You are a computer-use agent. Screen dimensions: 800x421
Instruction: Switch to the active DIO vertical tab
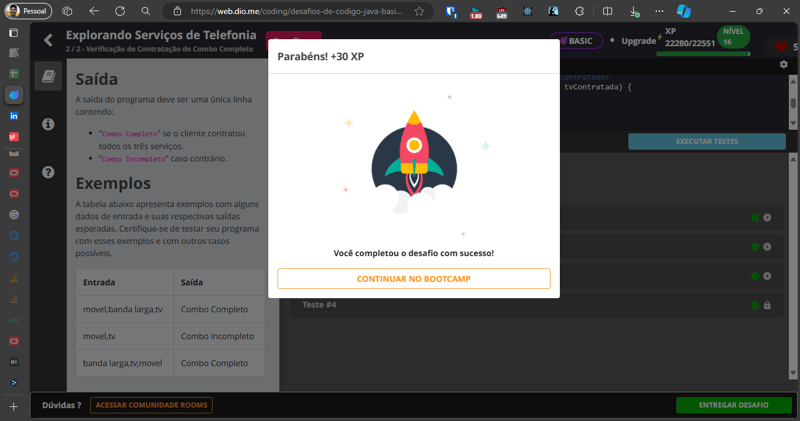point(14,95)
